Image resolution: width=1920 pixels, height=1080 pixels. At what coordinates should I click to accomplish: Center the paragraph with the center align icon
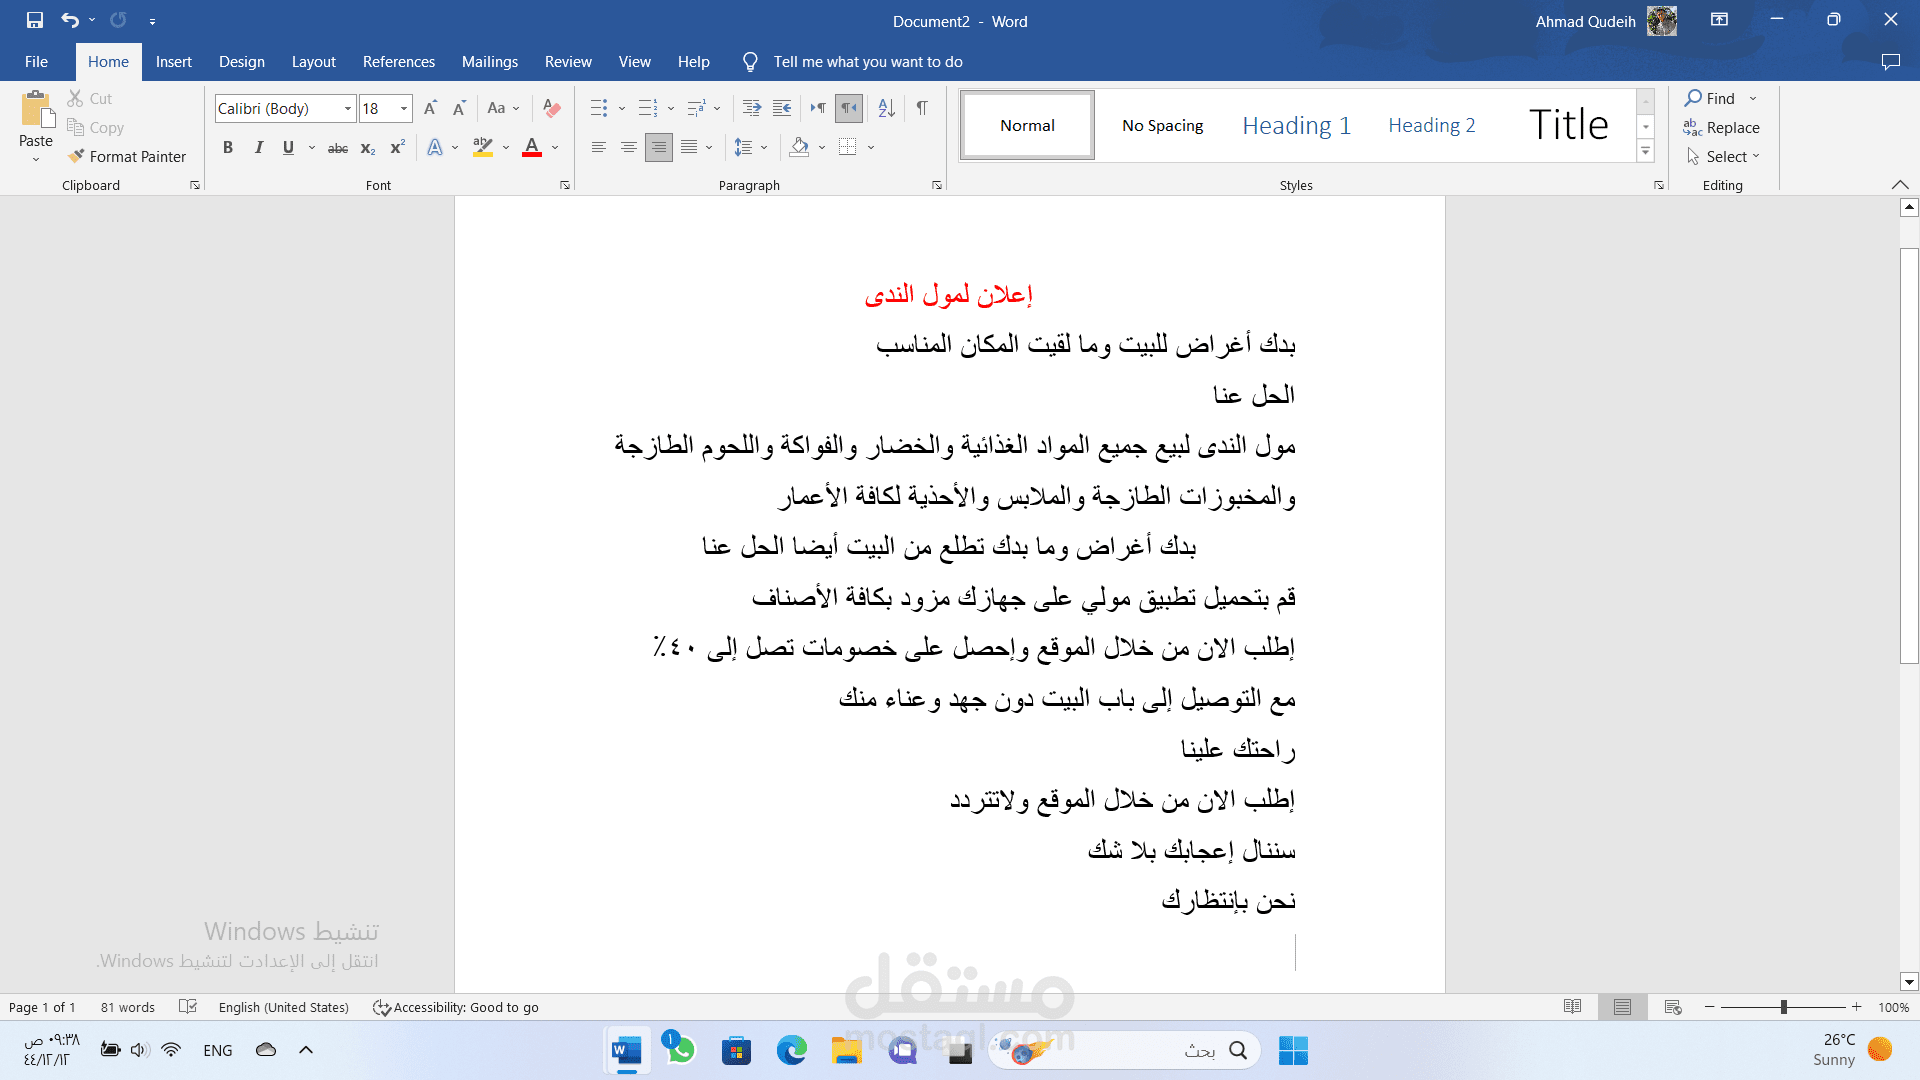click(628, 148)
